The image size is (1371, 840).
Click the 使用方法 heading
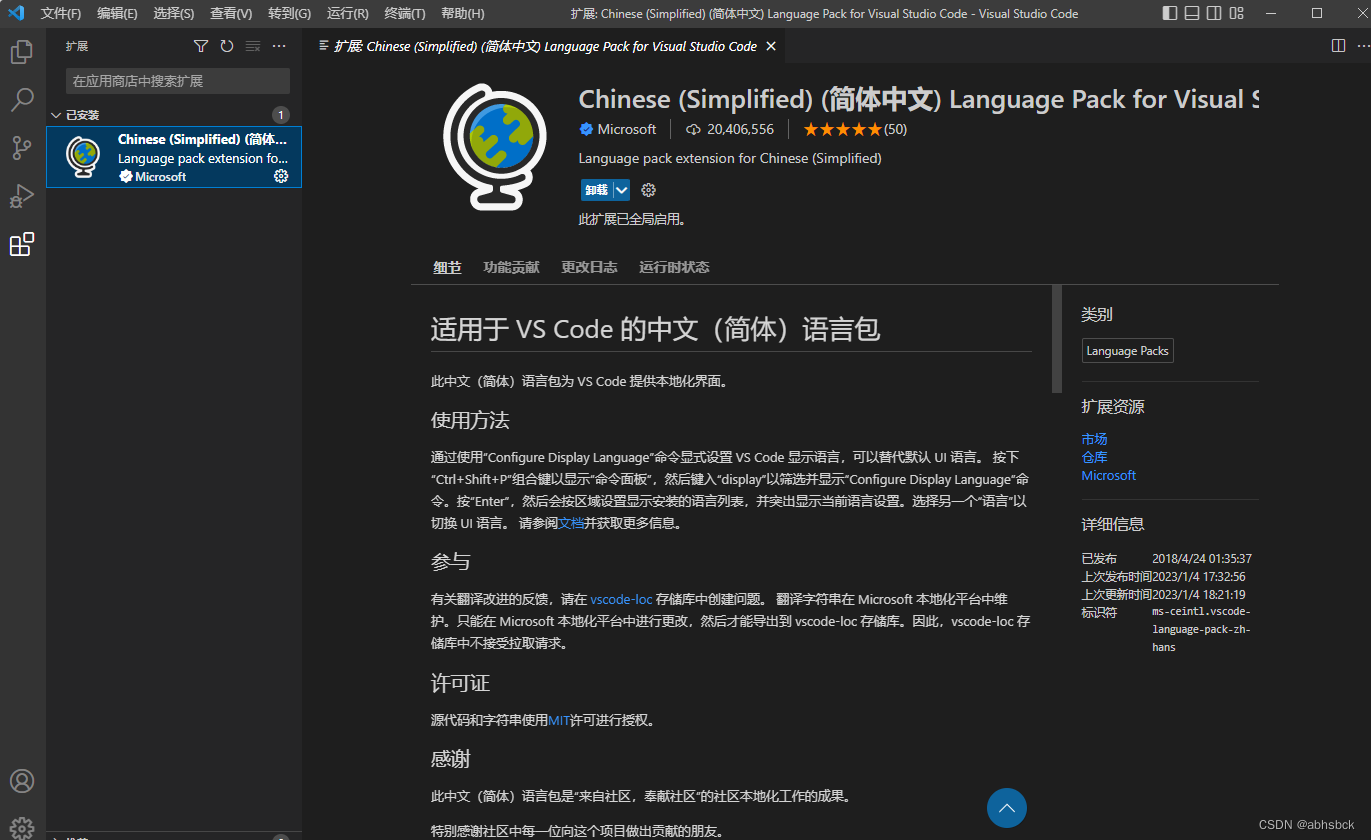[470, 420]
